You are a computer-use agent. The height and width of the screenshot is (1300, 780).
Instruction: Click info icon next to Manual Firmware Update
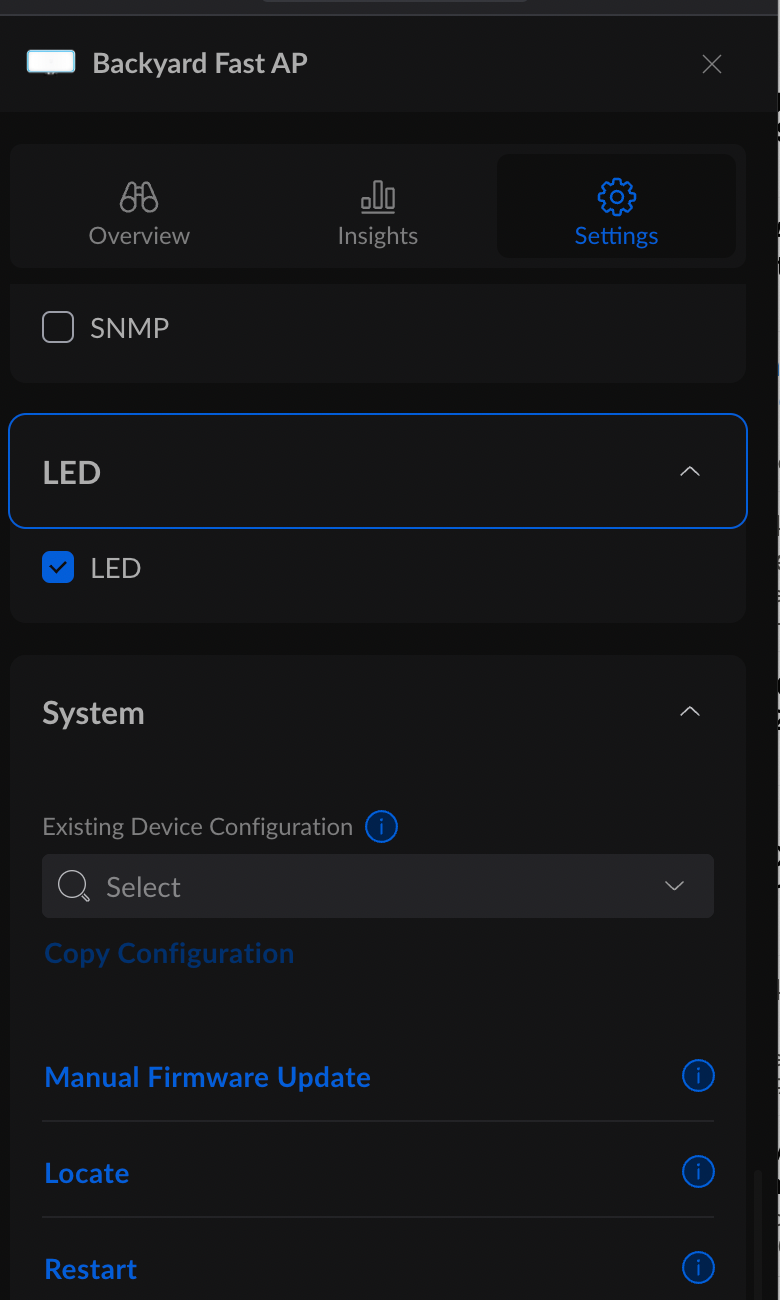click(698, 1076)
